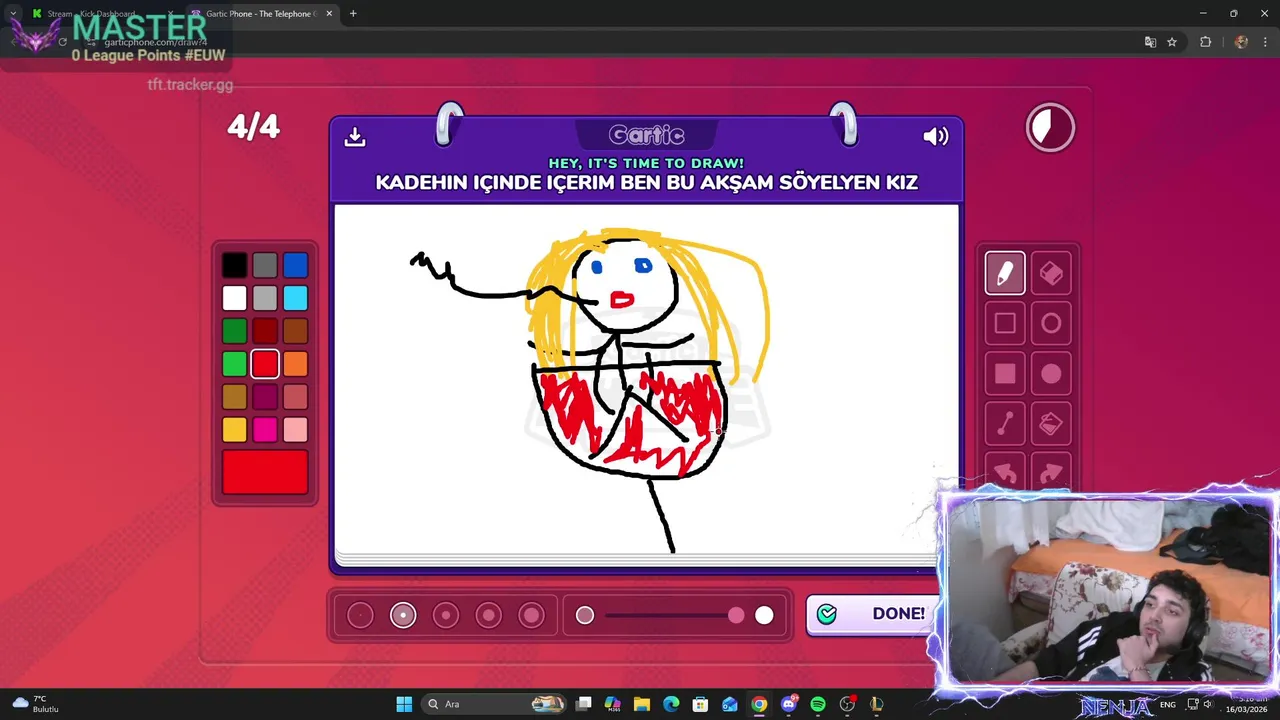This screenshot has height=720, width=1280.
Task: Pick the orange color swatch
Action: click(x=295, y=364)
